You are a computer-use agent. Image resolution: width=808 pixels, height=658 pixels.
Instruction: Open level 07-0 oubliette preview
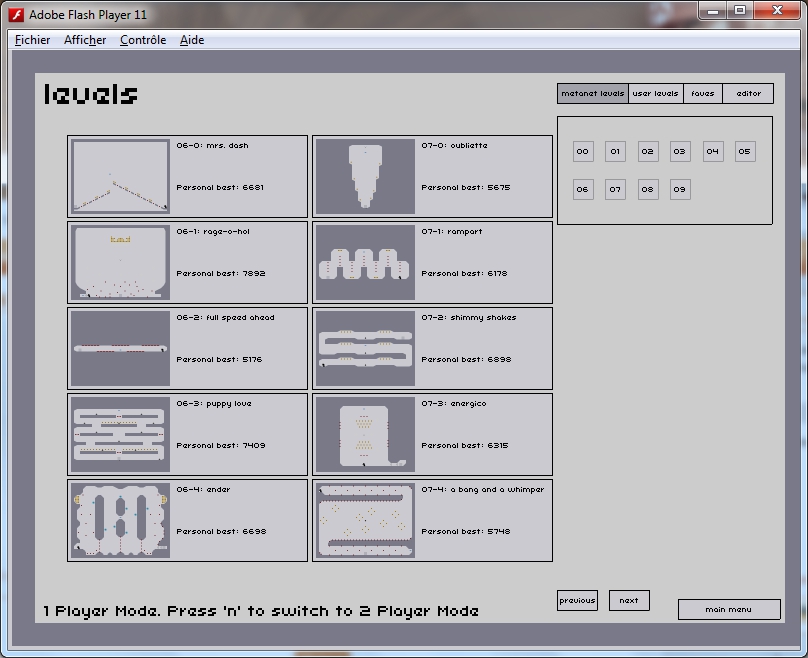click(x=365, y=177)
